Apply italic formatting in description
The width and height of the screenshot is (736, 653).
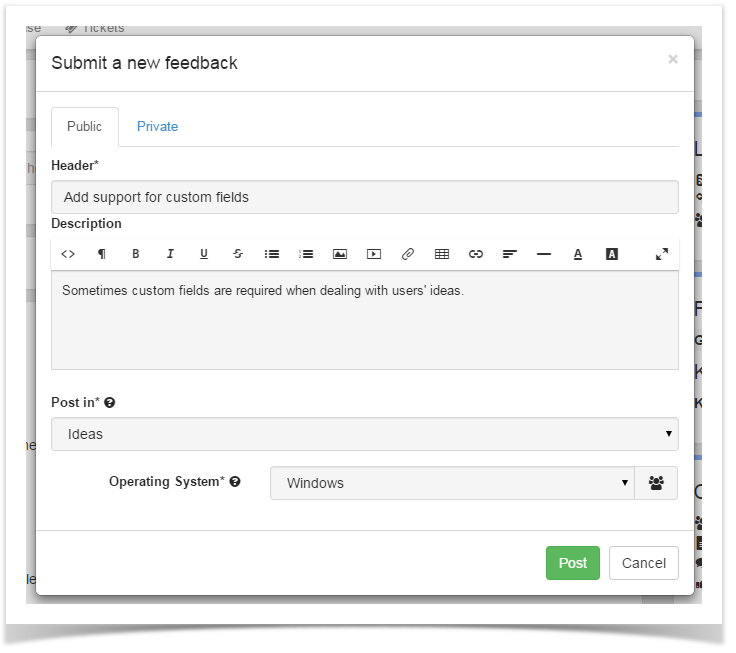(170, 254)
